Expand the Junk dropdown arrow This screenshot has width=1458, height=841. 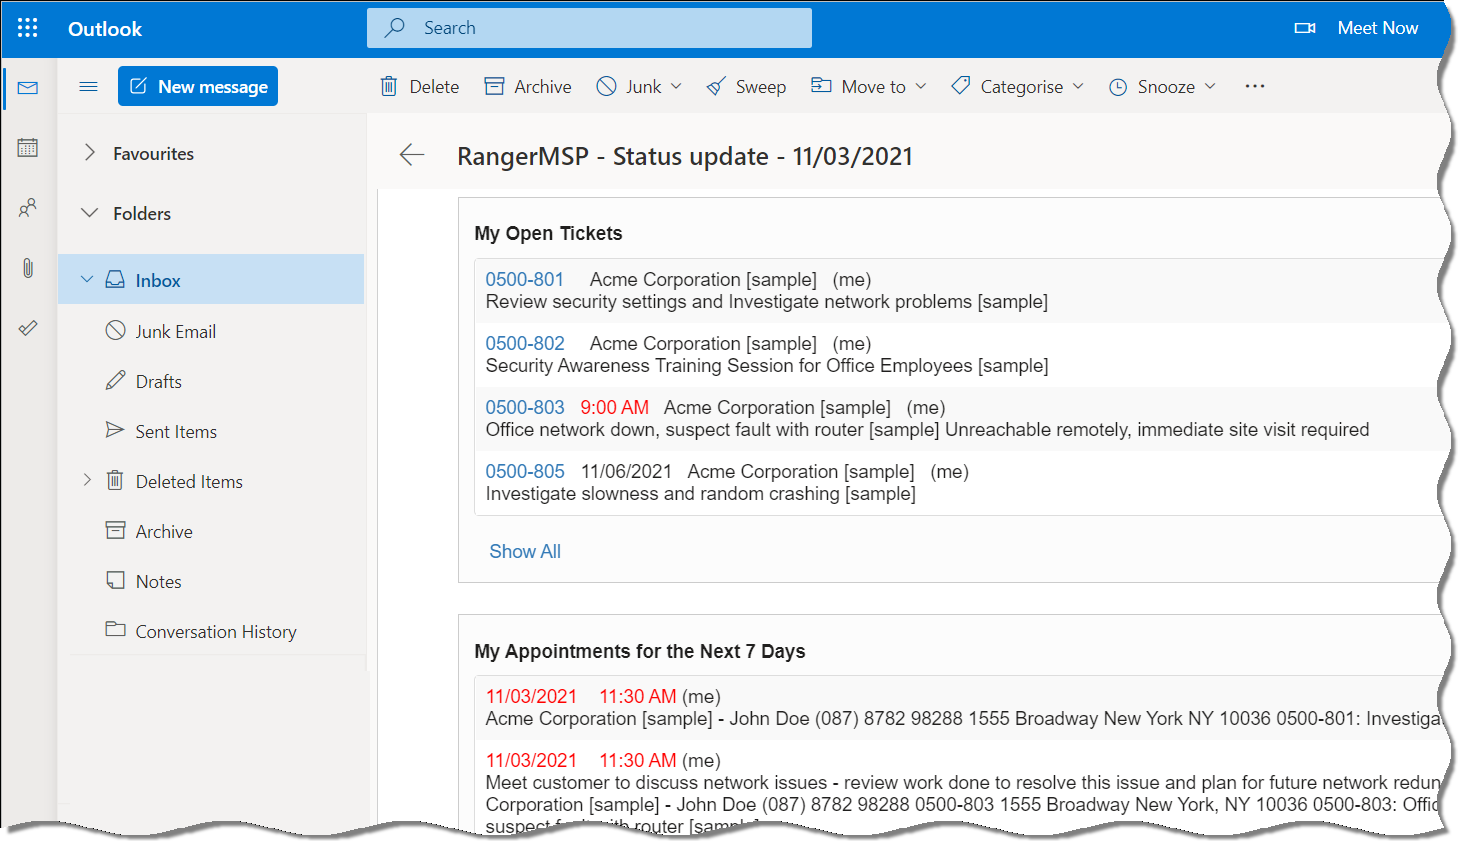(676, 86)
